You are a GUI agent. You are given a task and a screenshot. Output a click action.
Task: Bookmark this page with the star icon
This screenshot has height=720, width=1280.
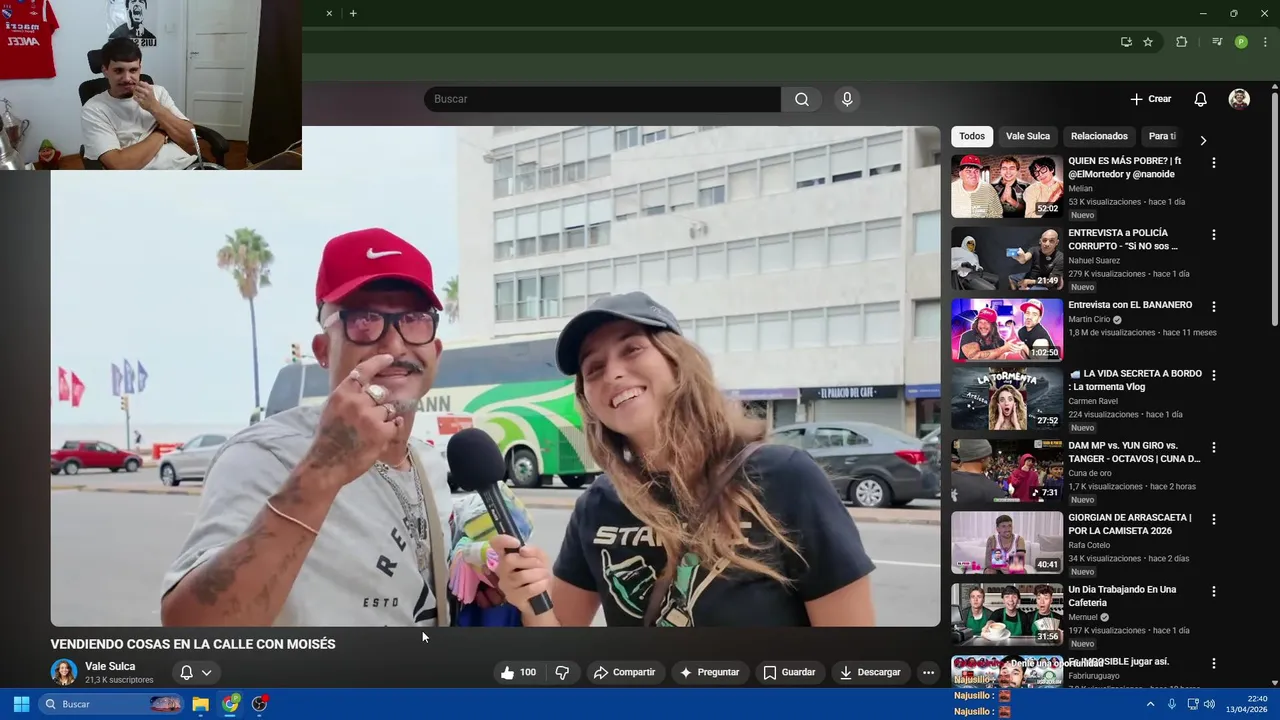pos(1148,42)
